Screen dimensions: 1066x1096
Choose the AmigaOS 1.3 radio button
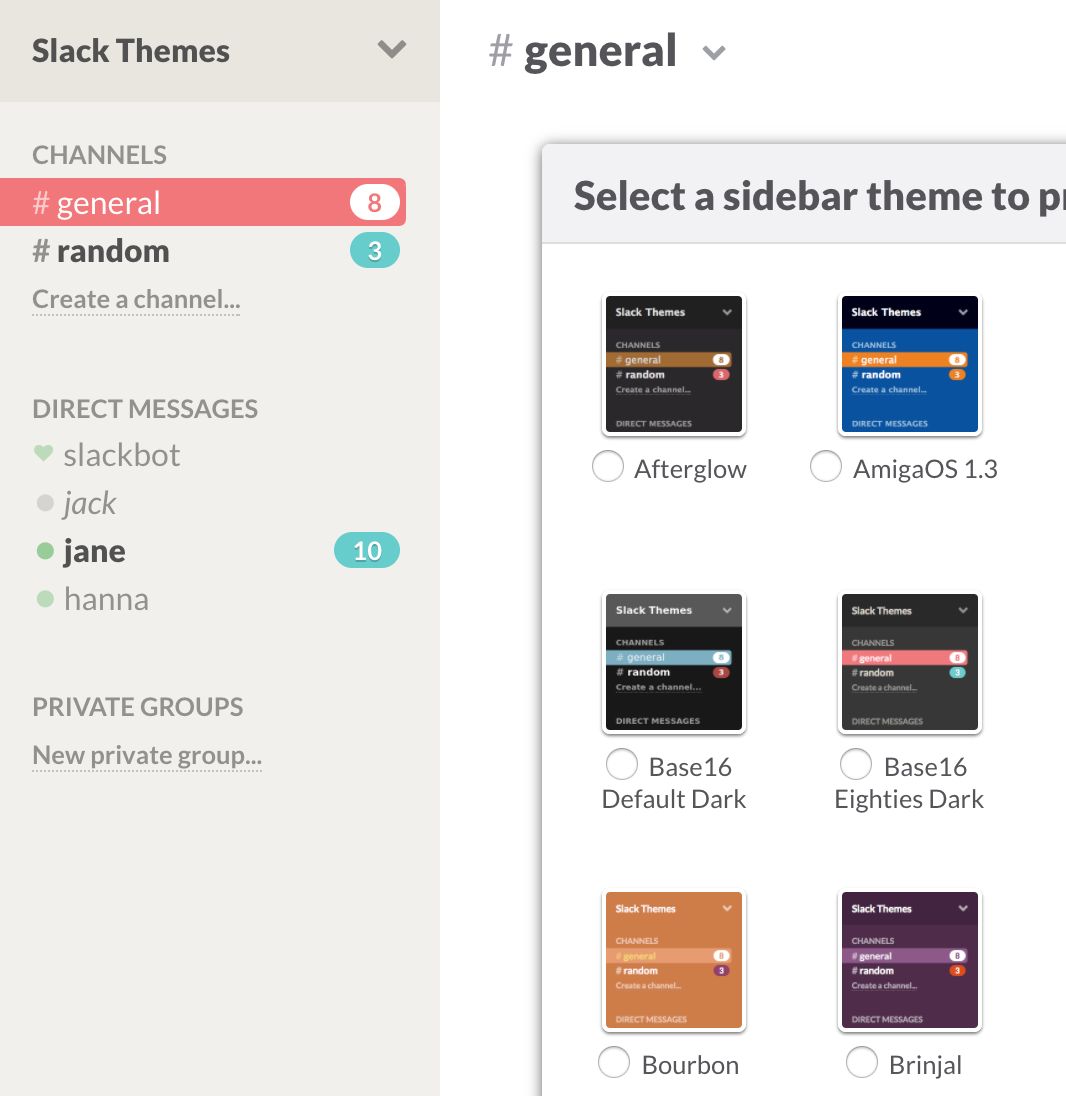tap(825, 467)
